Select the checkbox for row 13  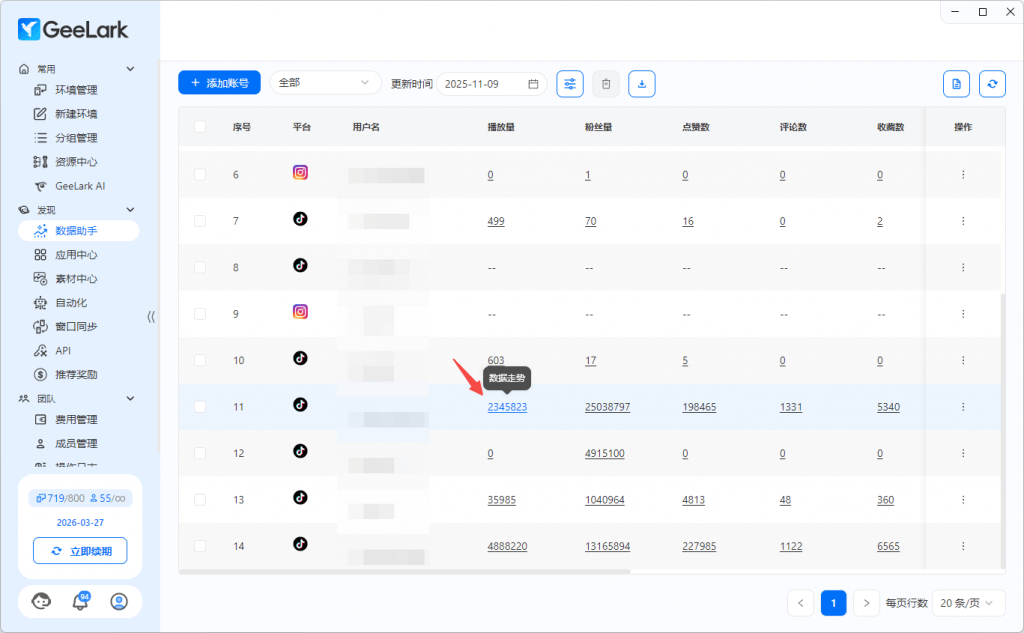[x=200, y=500]
